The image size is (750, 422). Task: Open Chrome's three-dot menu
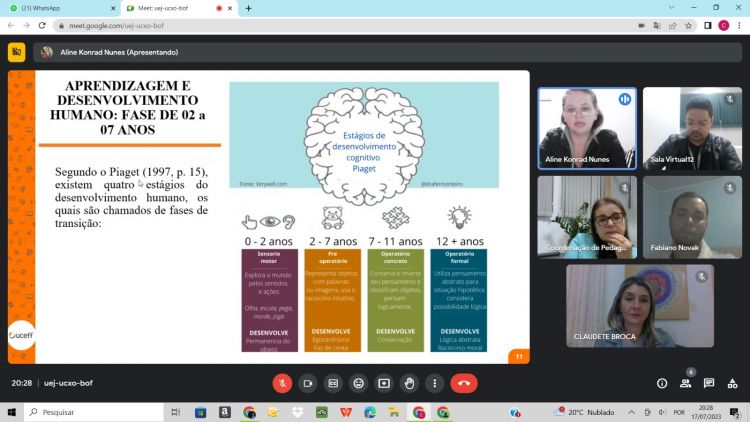click(x=739, y=26)
